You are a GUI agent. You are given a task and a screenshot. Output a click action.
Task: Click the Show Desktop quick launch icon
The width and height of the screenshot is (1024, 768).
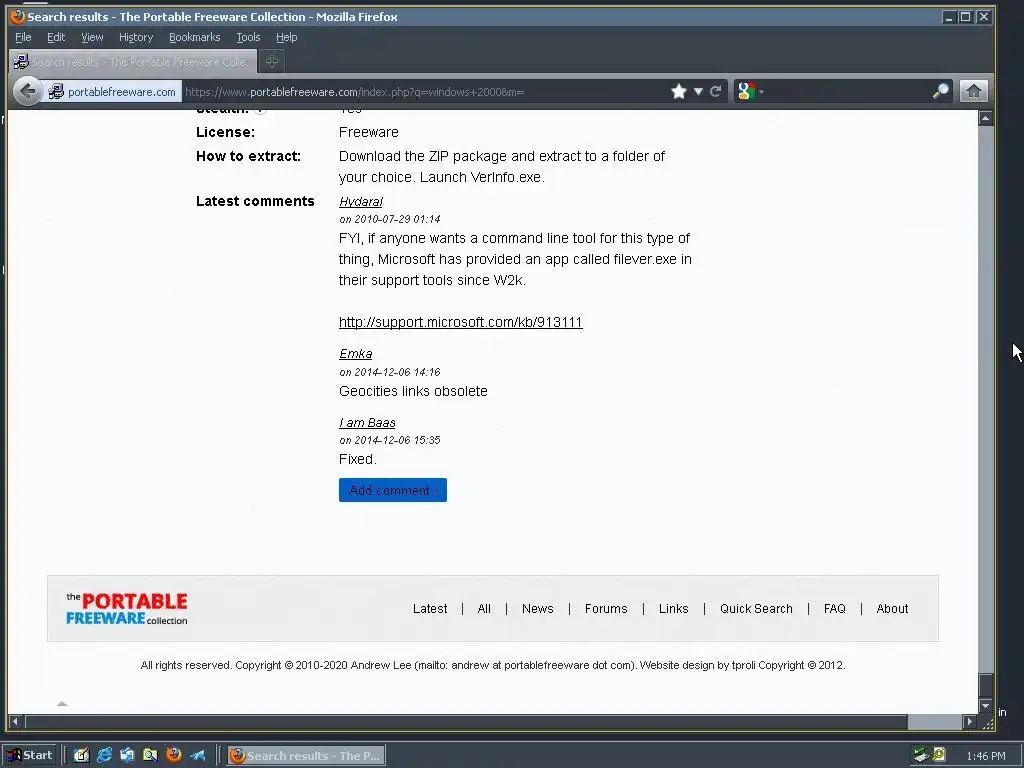coord(81,756)
